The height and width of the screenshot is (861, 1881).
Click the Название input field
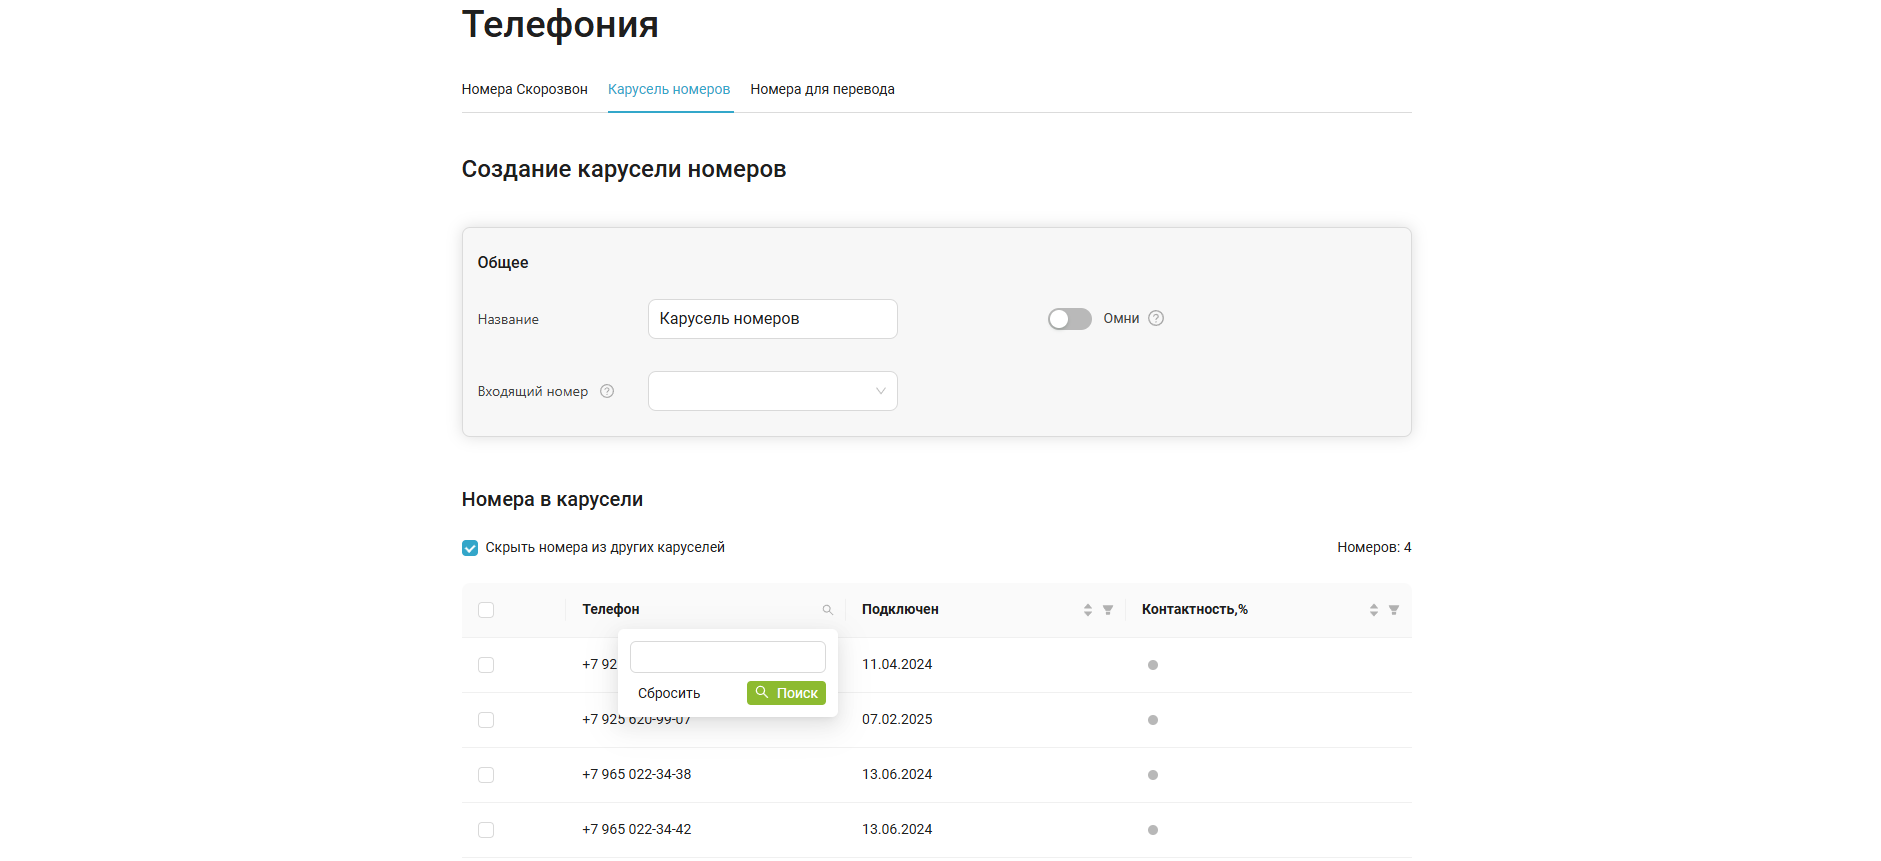[772, 319]
